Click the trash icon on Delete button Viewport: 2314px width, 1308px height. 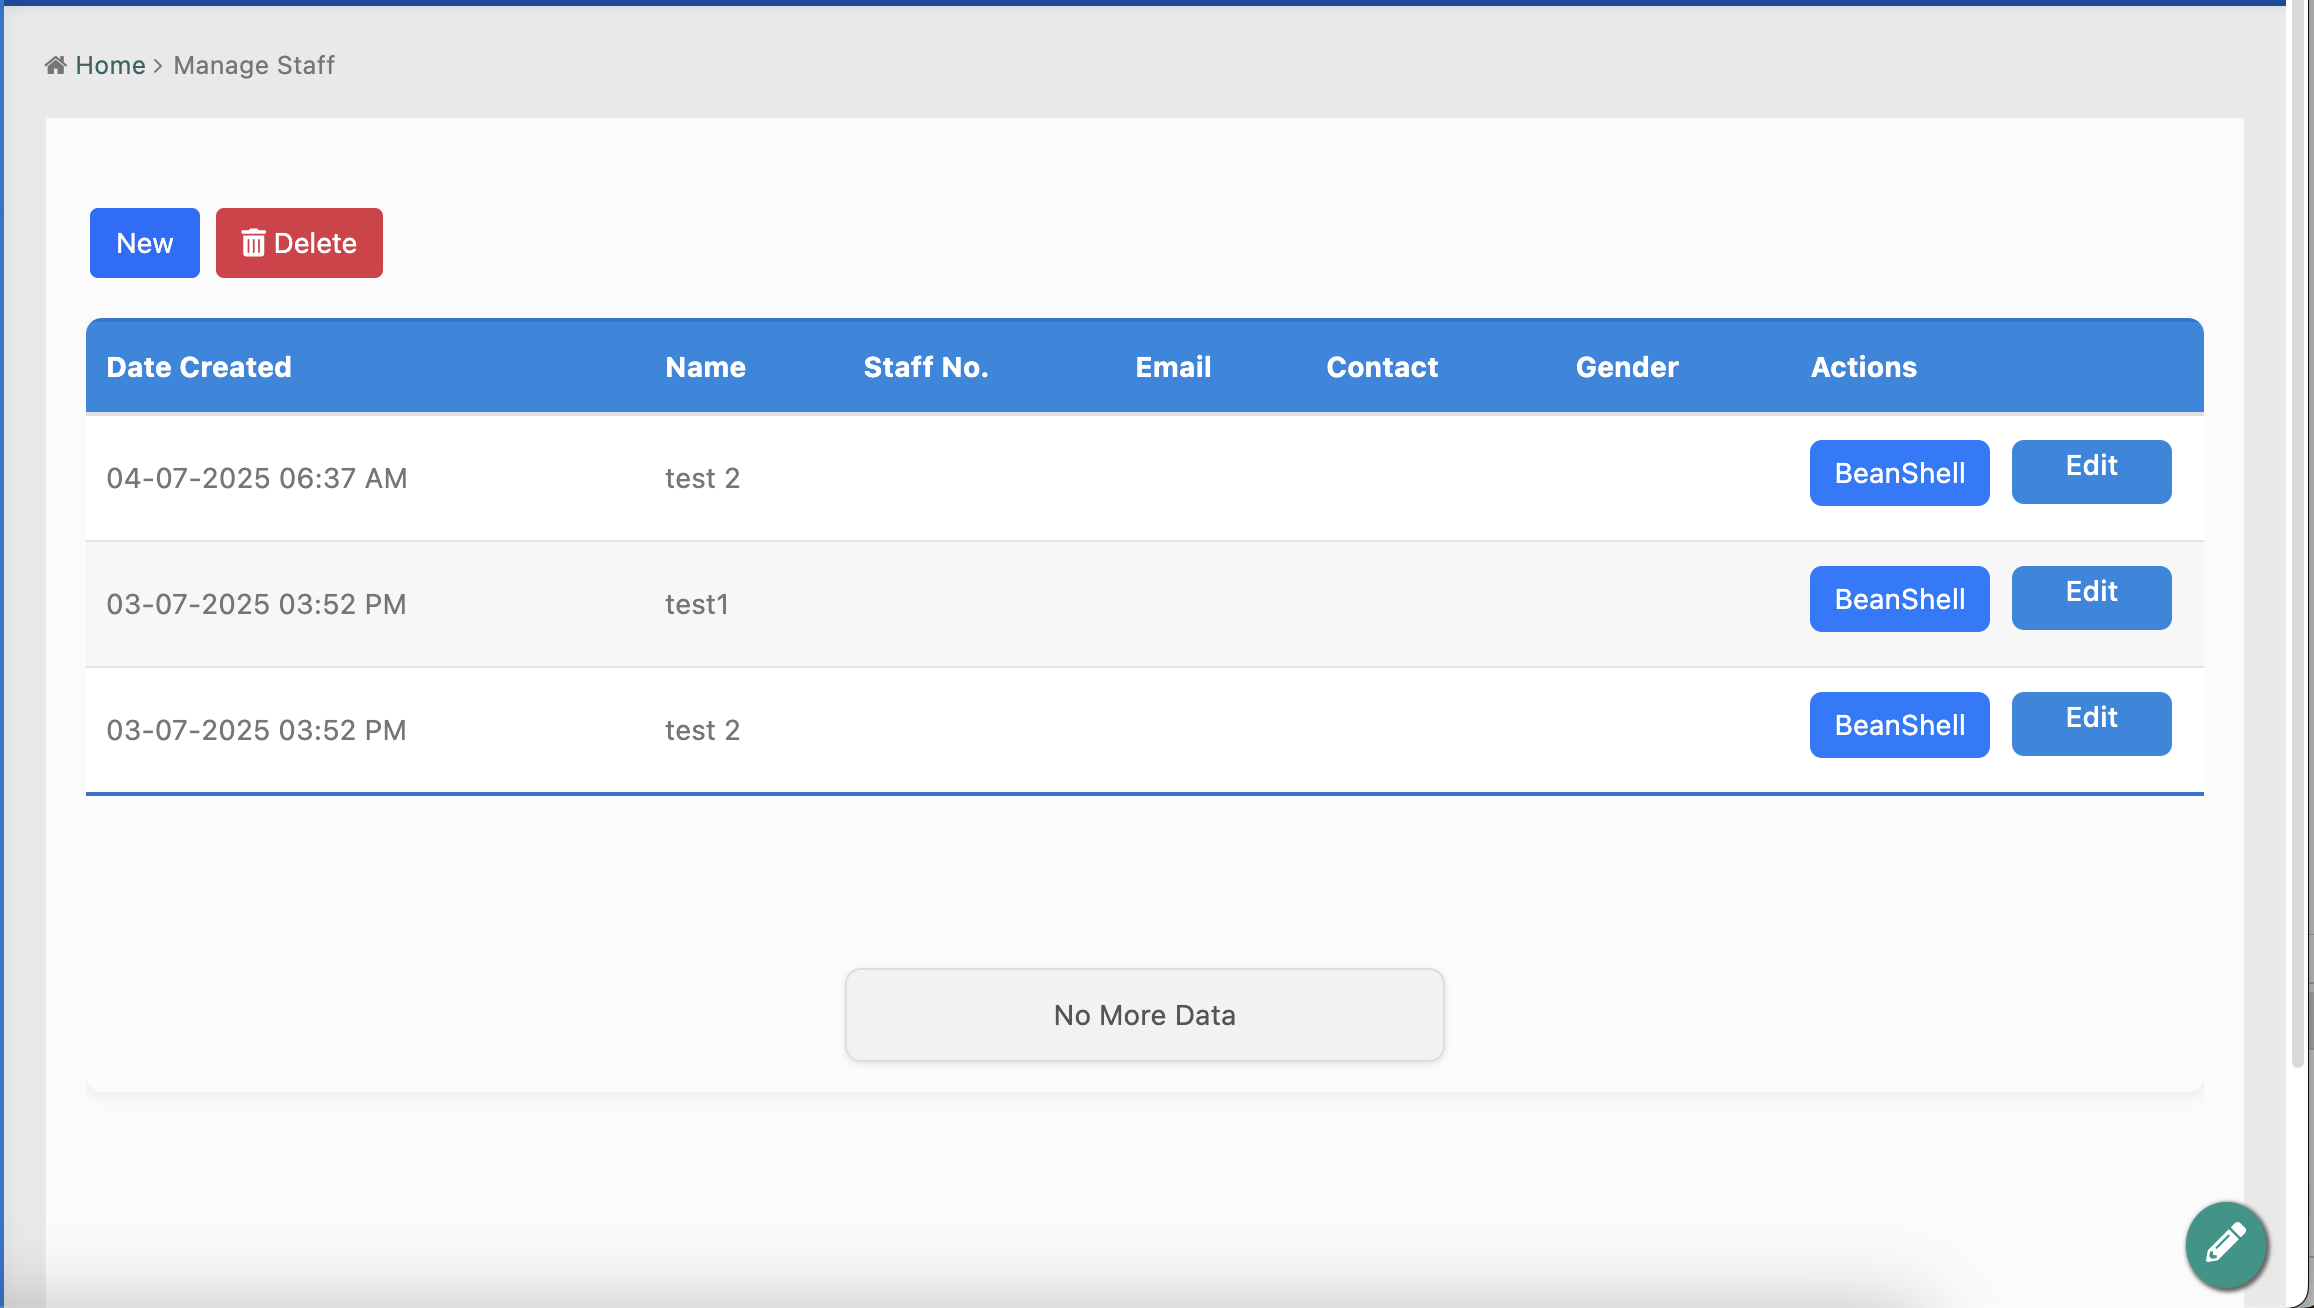[x=253, y=243]
